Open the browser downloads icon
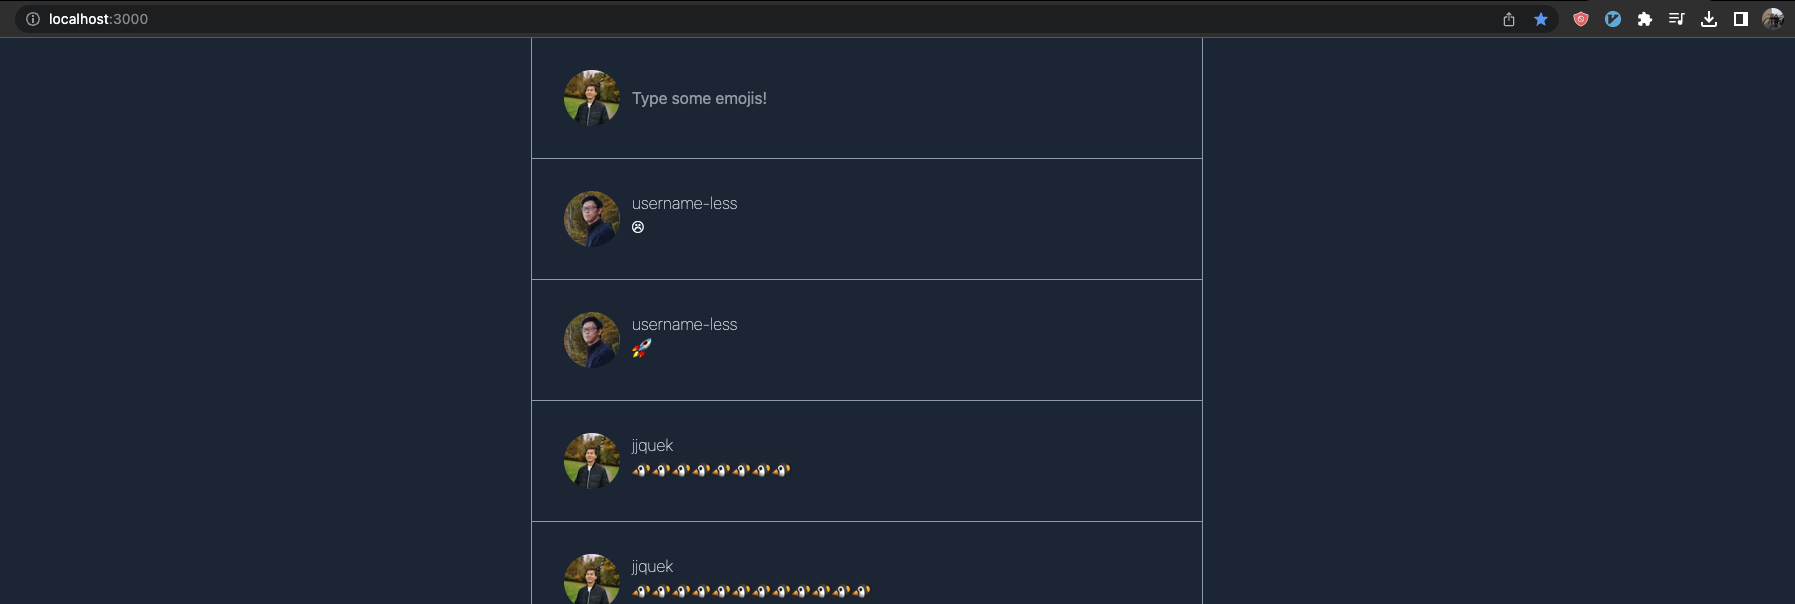 pyautogui.click(x=1709, y=19)
